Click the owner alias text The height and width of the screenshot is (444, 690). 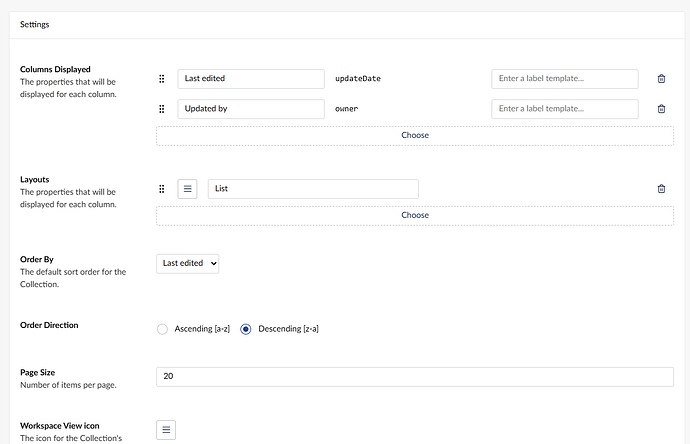(346, 109)
